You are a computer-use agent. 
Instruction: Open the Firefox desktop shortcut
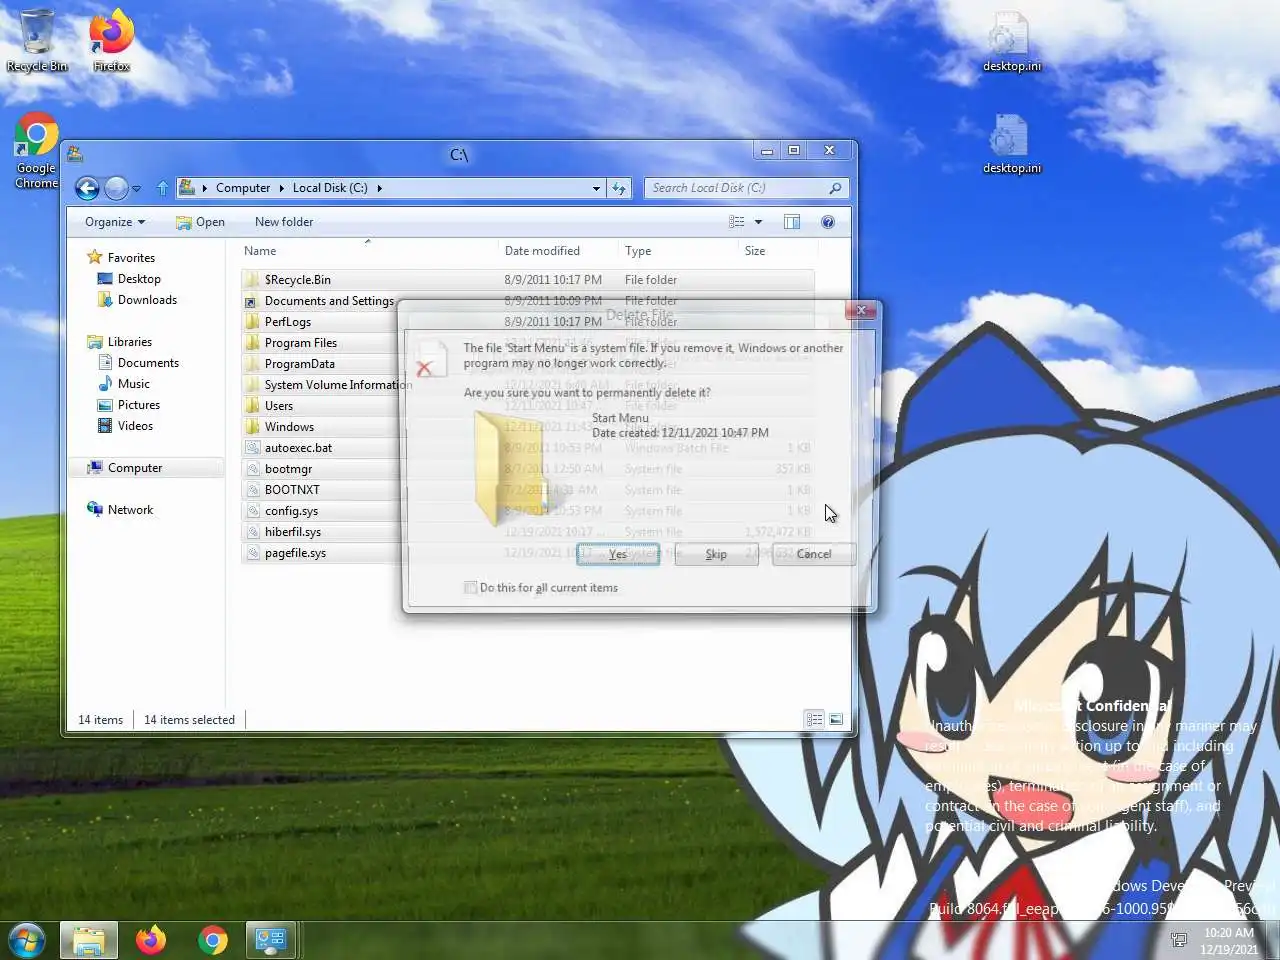click(x=111, y=40)
